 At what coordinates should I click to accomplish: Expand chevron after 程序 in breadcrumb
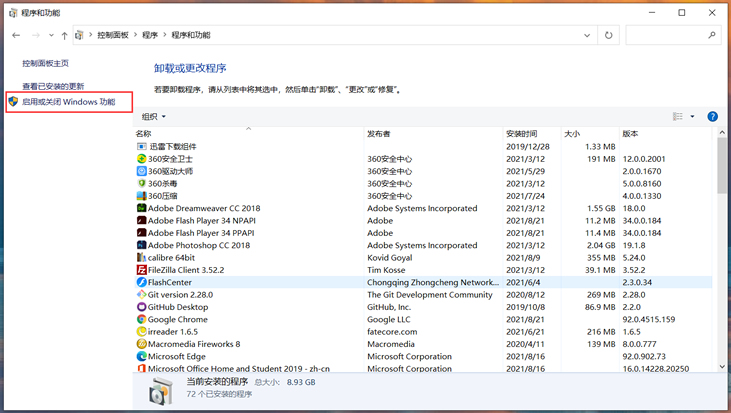[165, 35]
